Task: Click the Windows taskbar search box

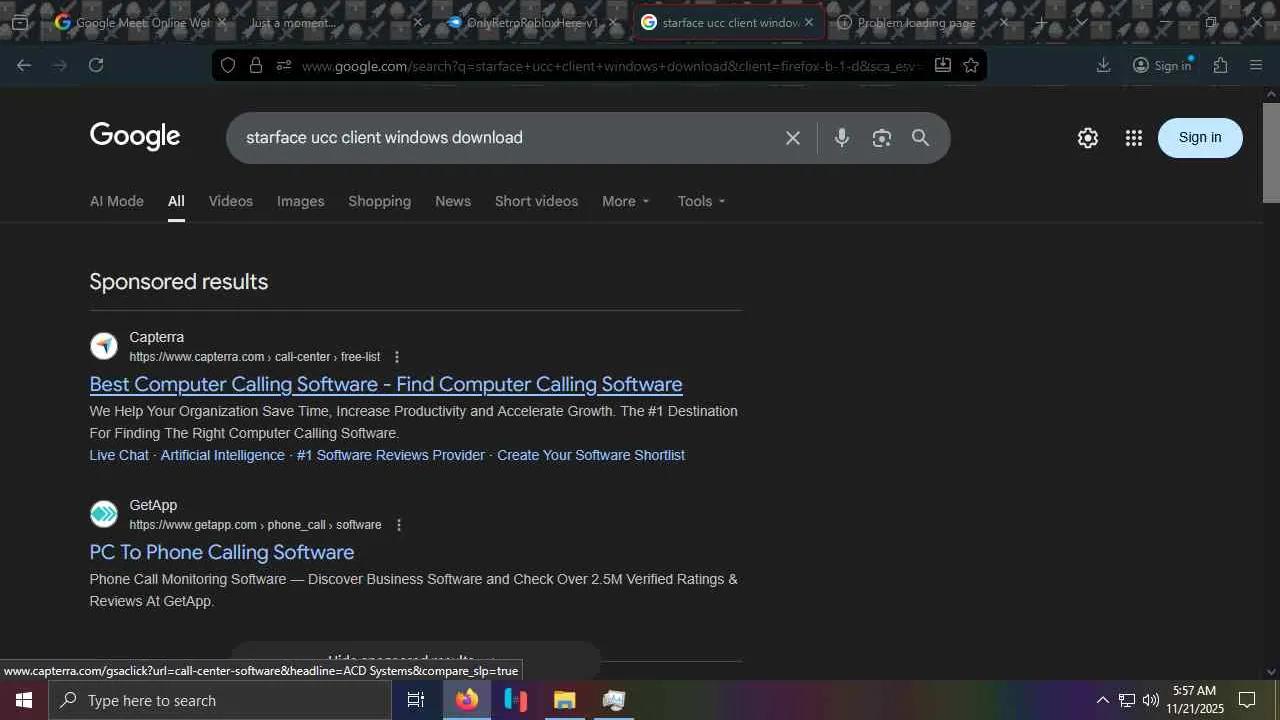Action: (x=220, y=700)
